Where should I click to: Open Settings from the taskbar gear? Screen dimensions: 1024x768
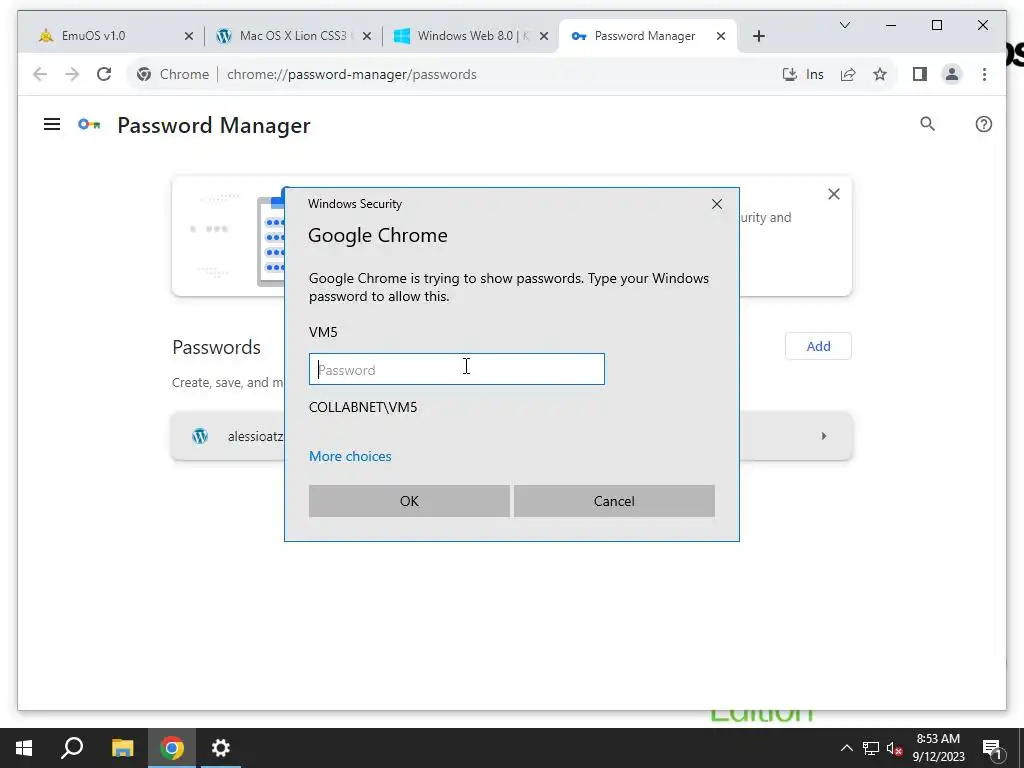coord(221,748)
